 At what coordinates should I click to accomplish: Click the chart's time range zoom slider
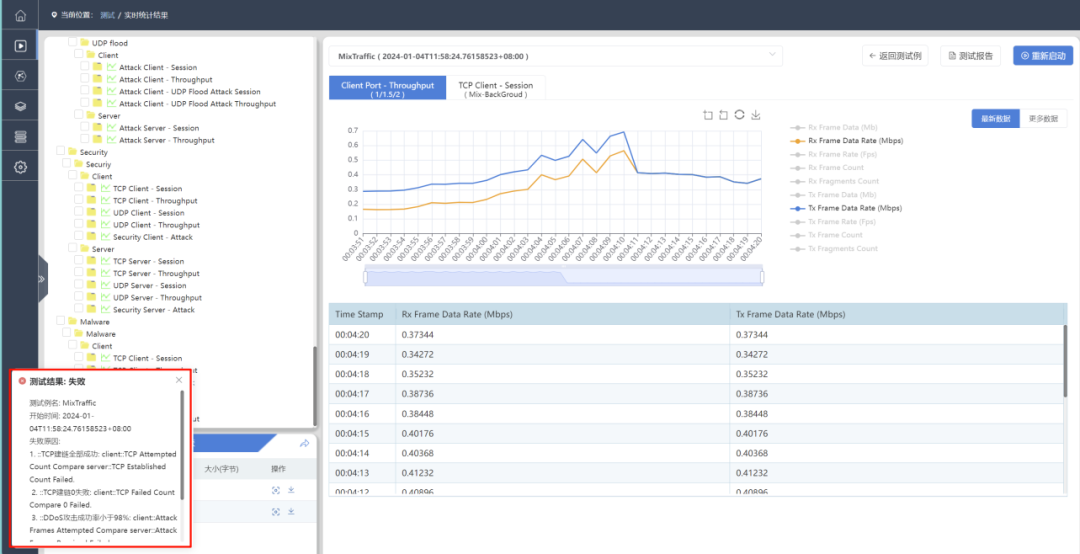point(563,277)
